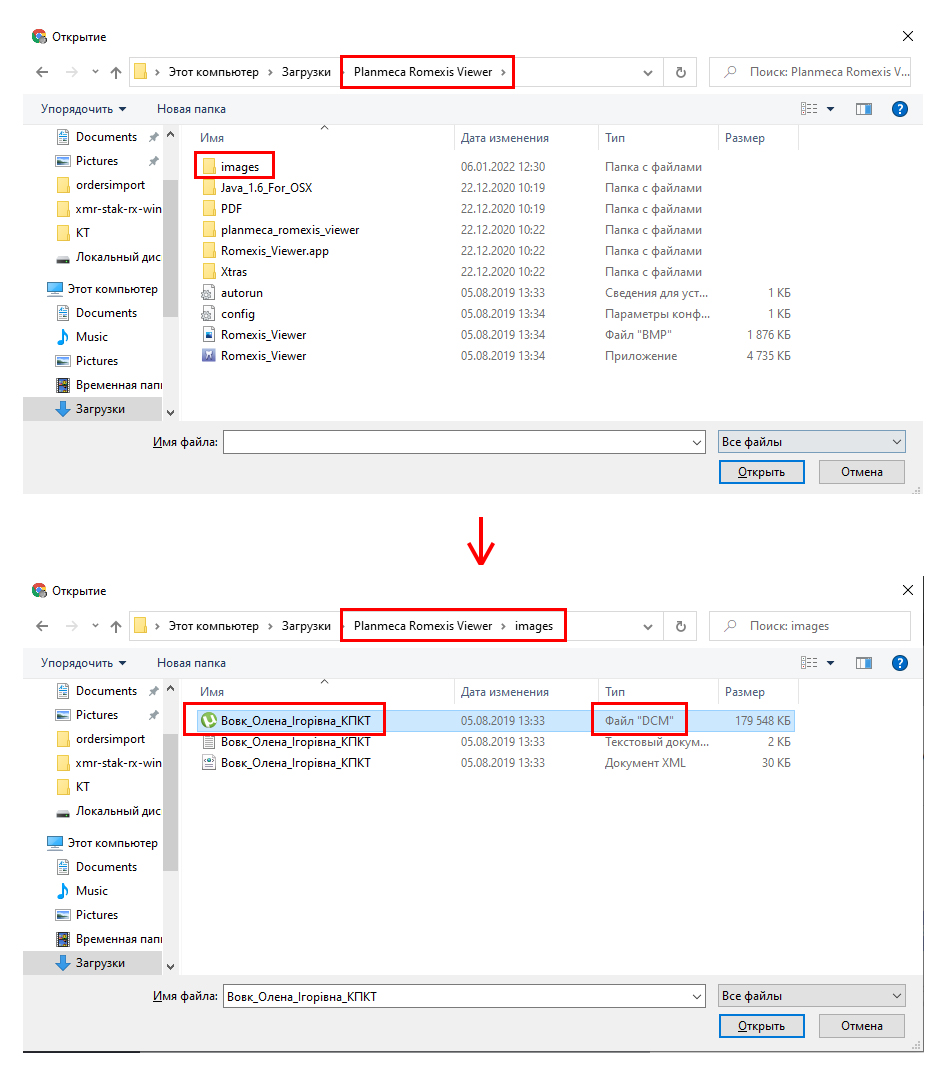Select the DCM file Вовк_Олена_Ігорівна_КПКТ

coord(495,721)
